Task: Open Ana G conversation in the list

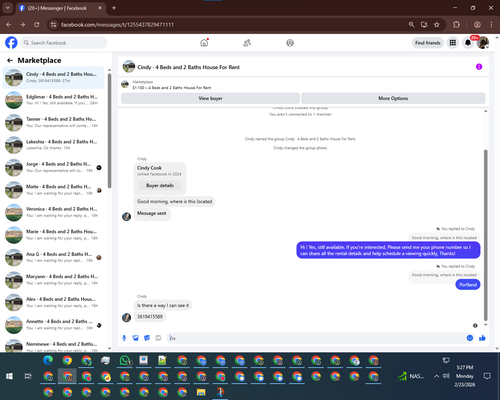Action: [53, 257]
